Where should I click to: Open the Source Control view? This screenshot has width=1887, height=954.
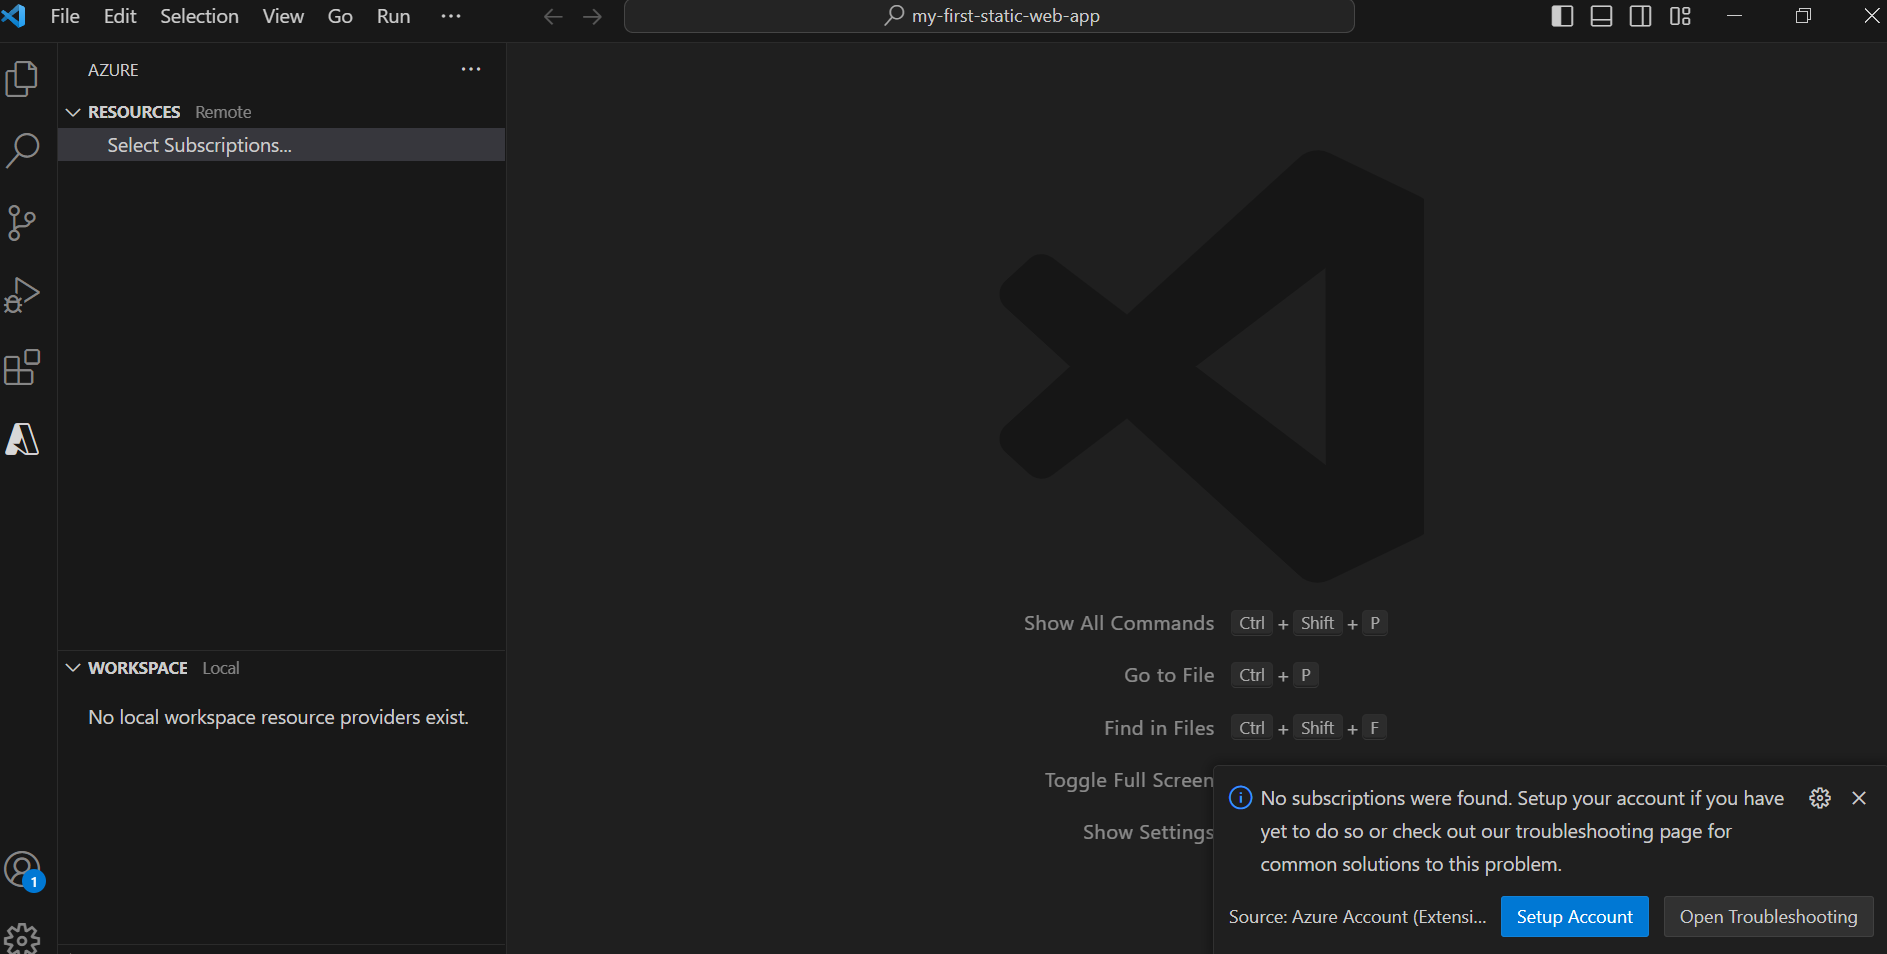[22, 223]
